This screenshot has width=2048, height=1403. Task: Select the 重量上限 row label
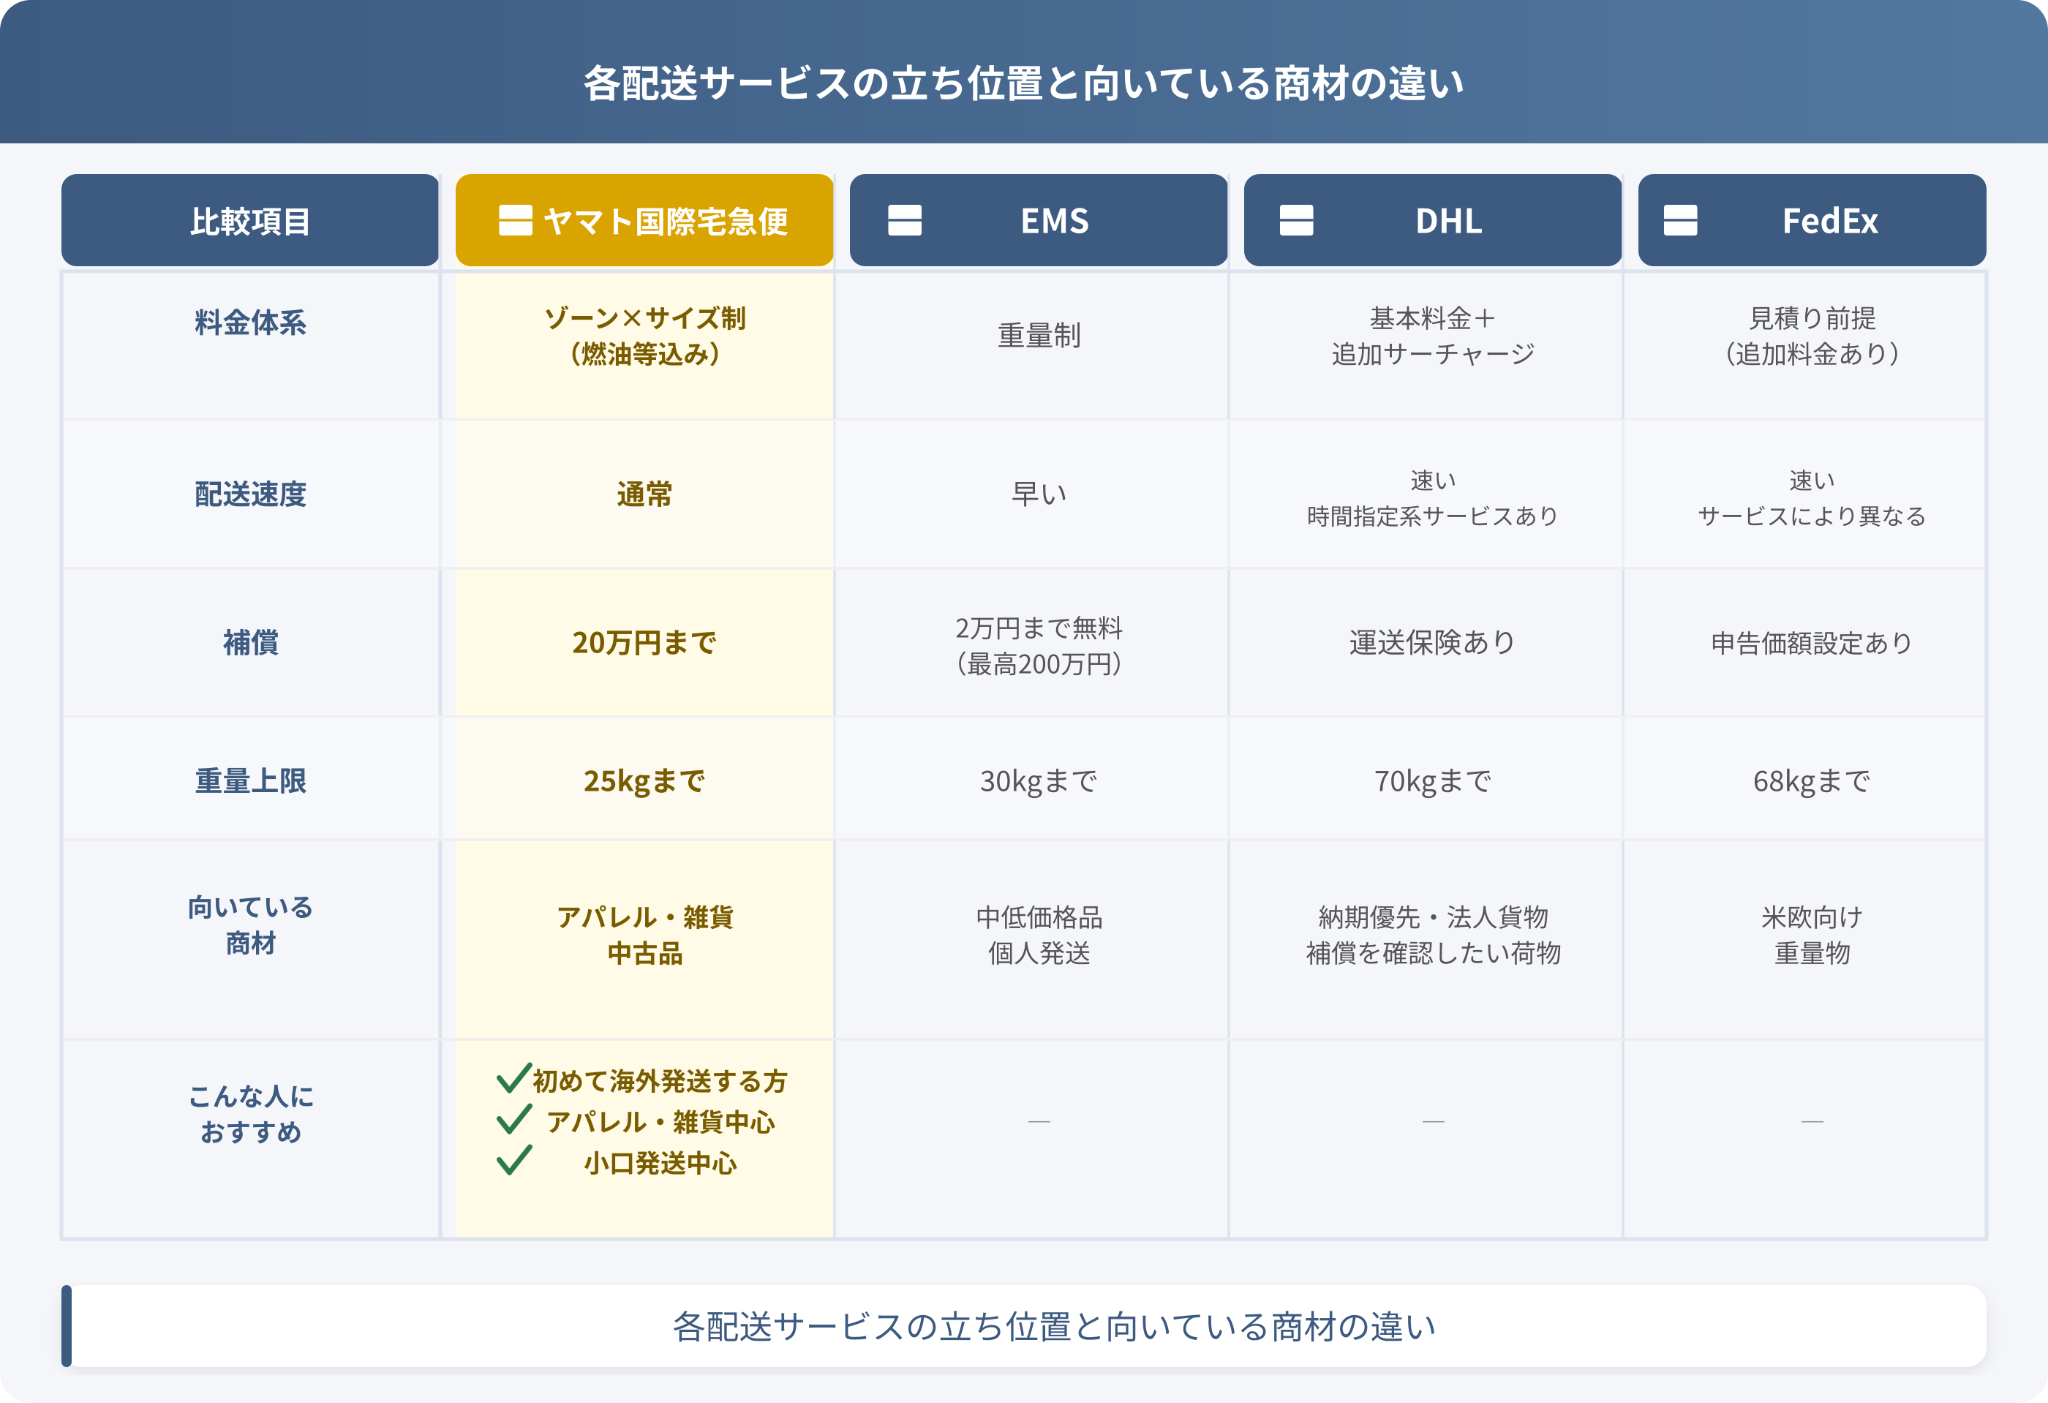[250, 781]
